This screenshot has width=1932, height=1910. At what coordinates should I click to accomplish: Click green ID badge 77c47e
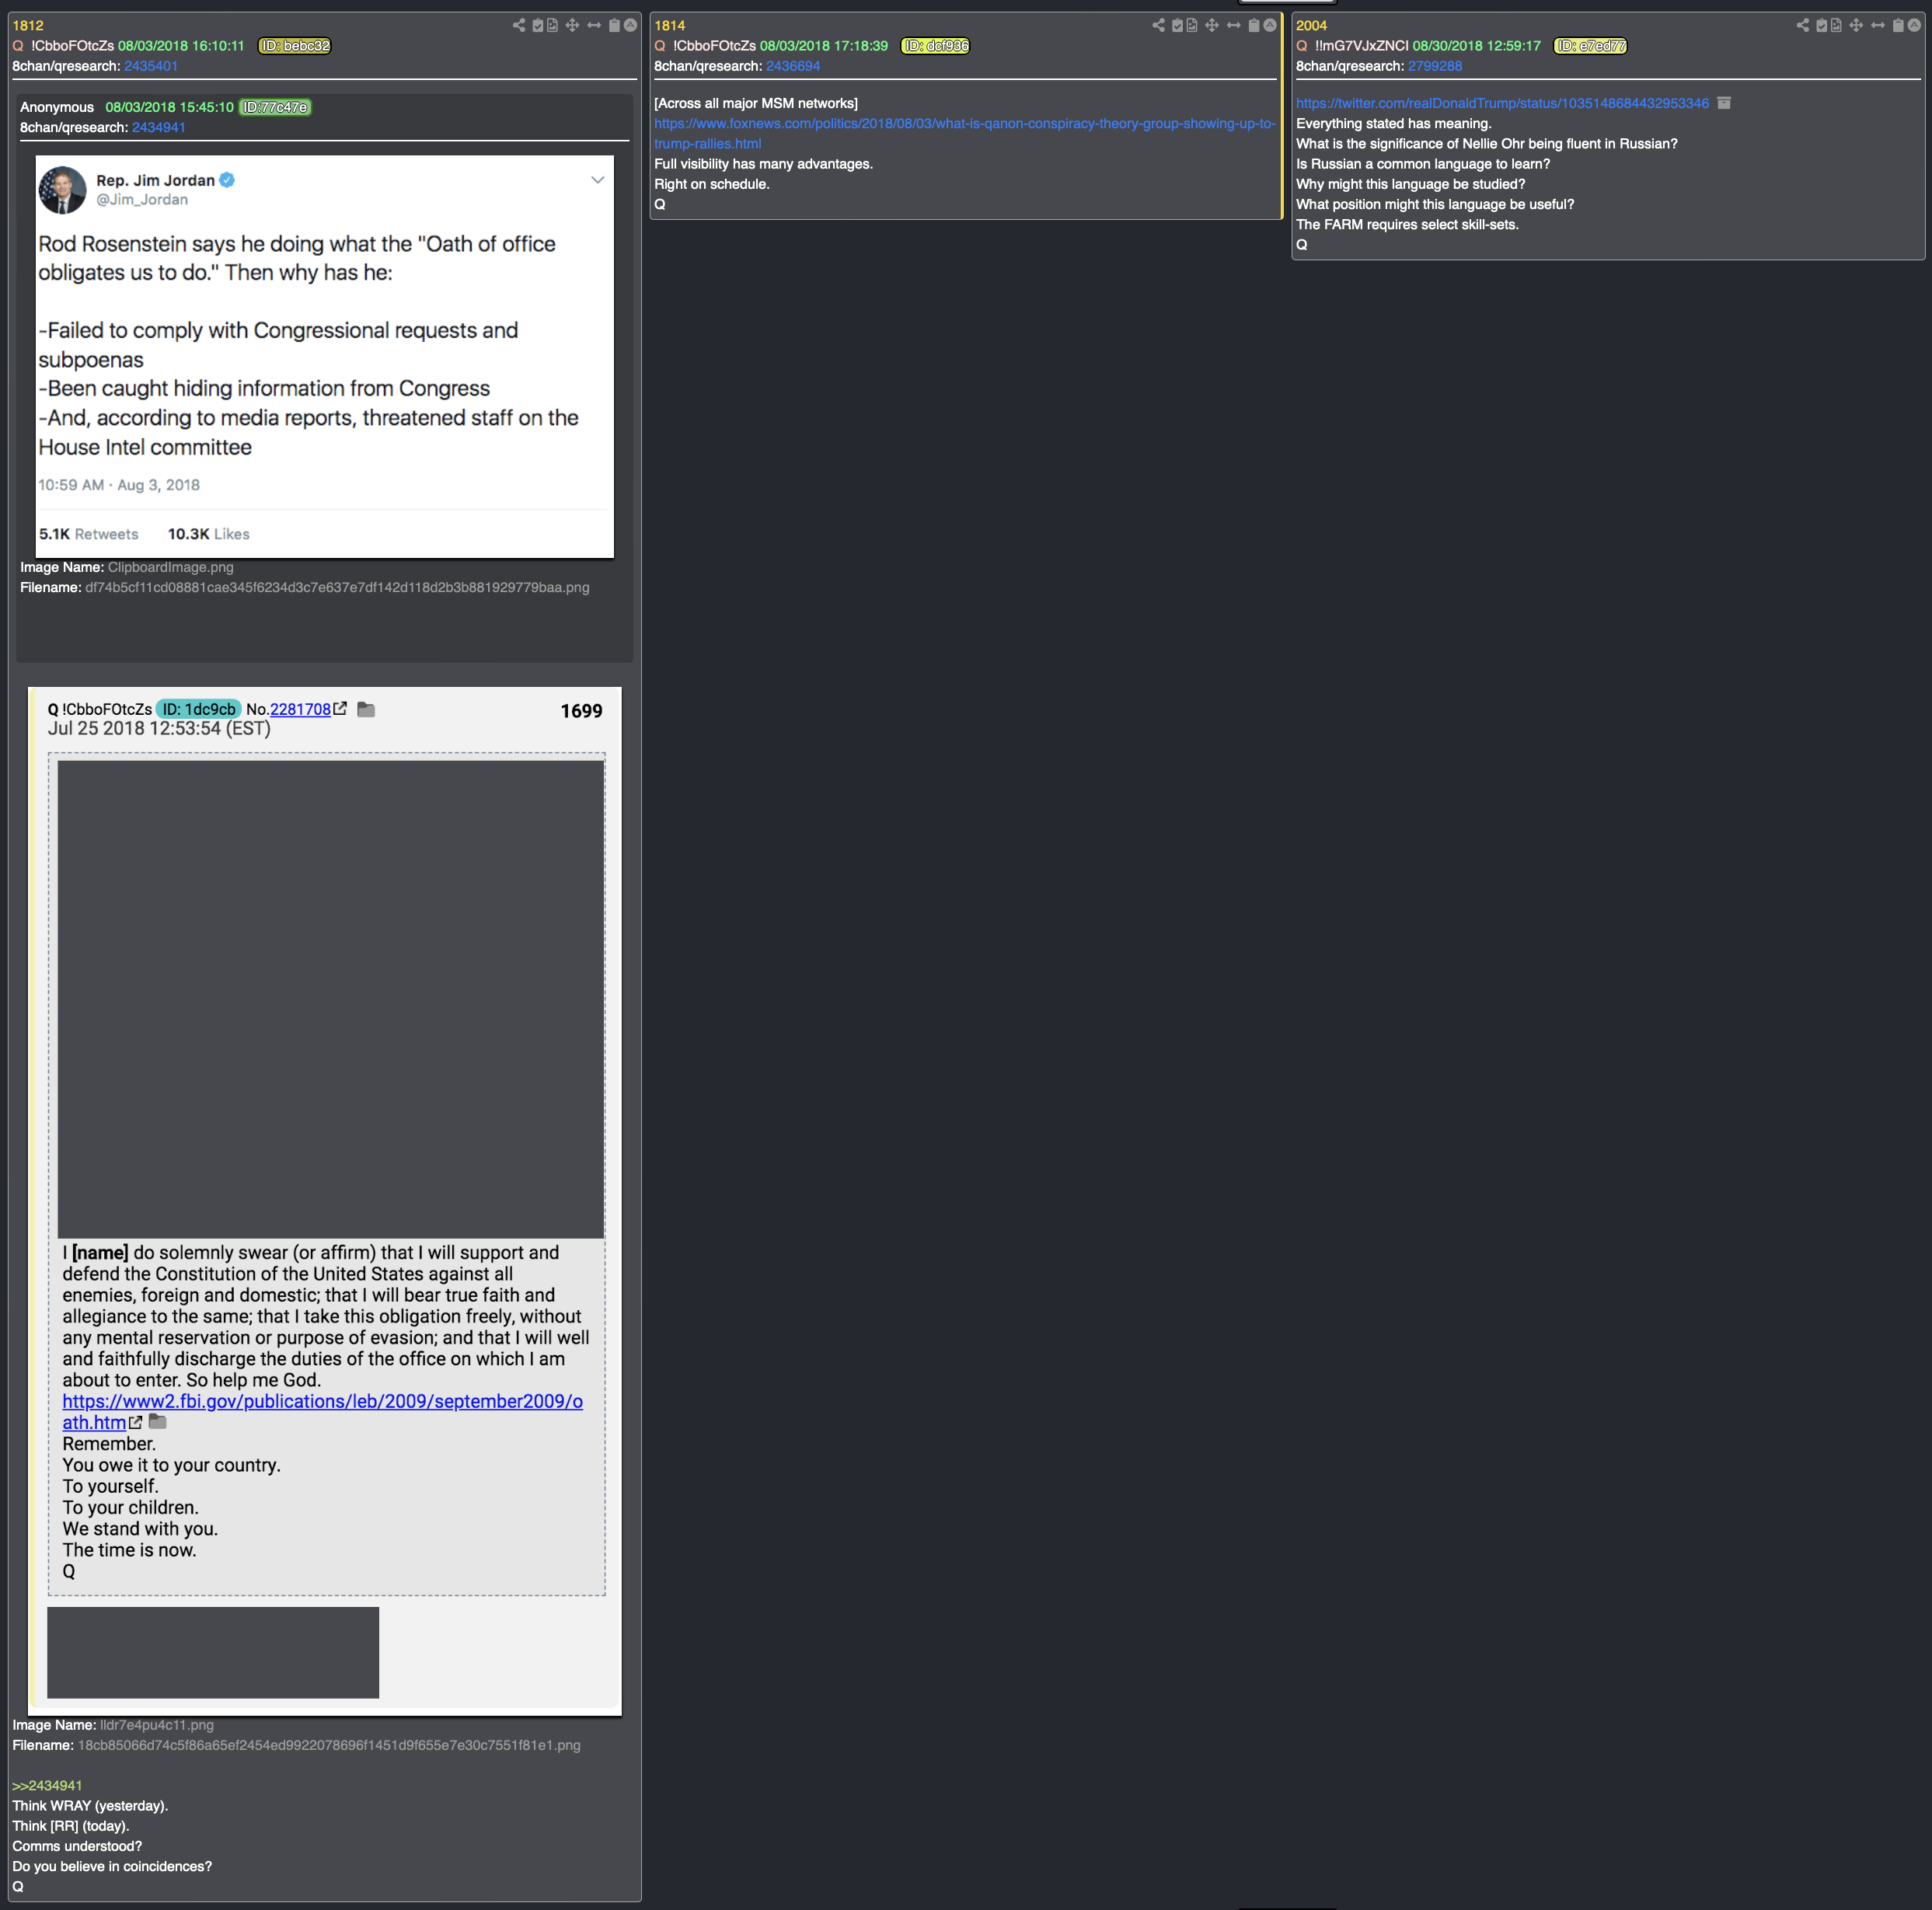(275, 107)
